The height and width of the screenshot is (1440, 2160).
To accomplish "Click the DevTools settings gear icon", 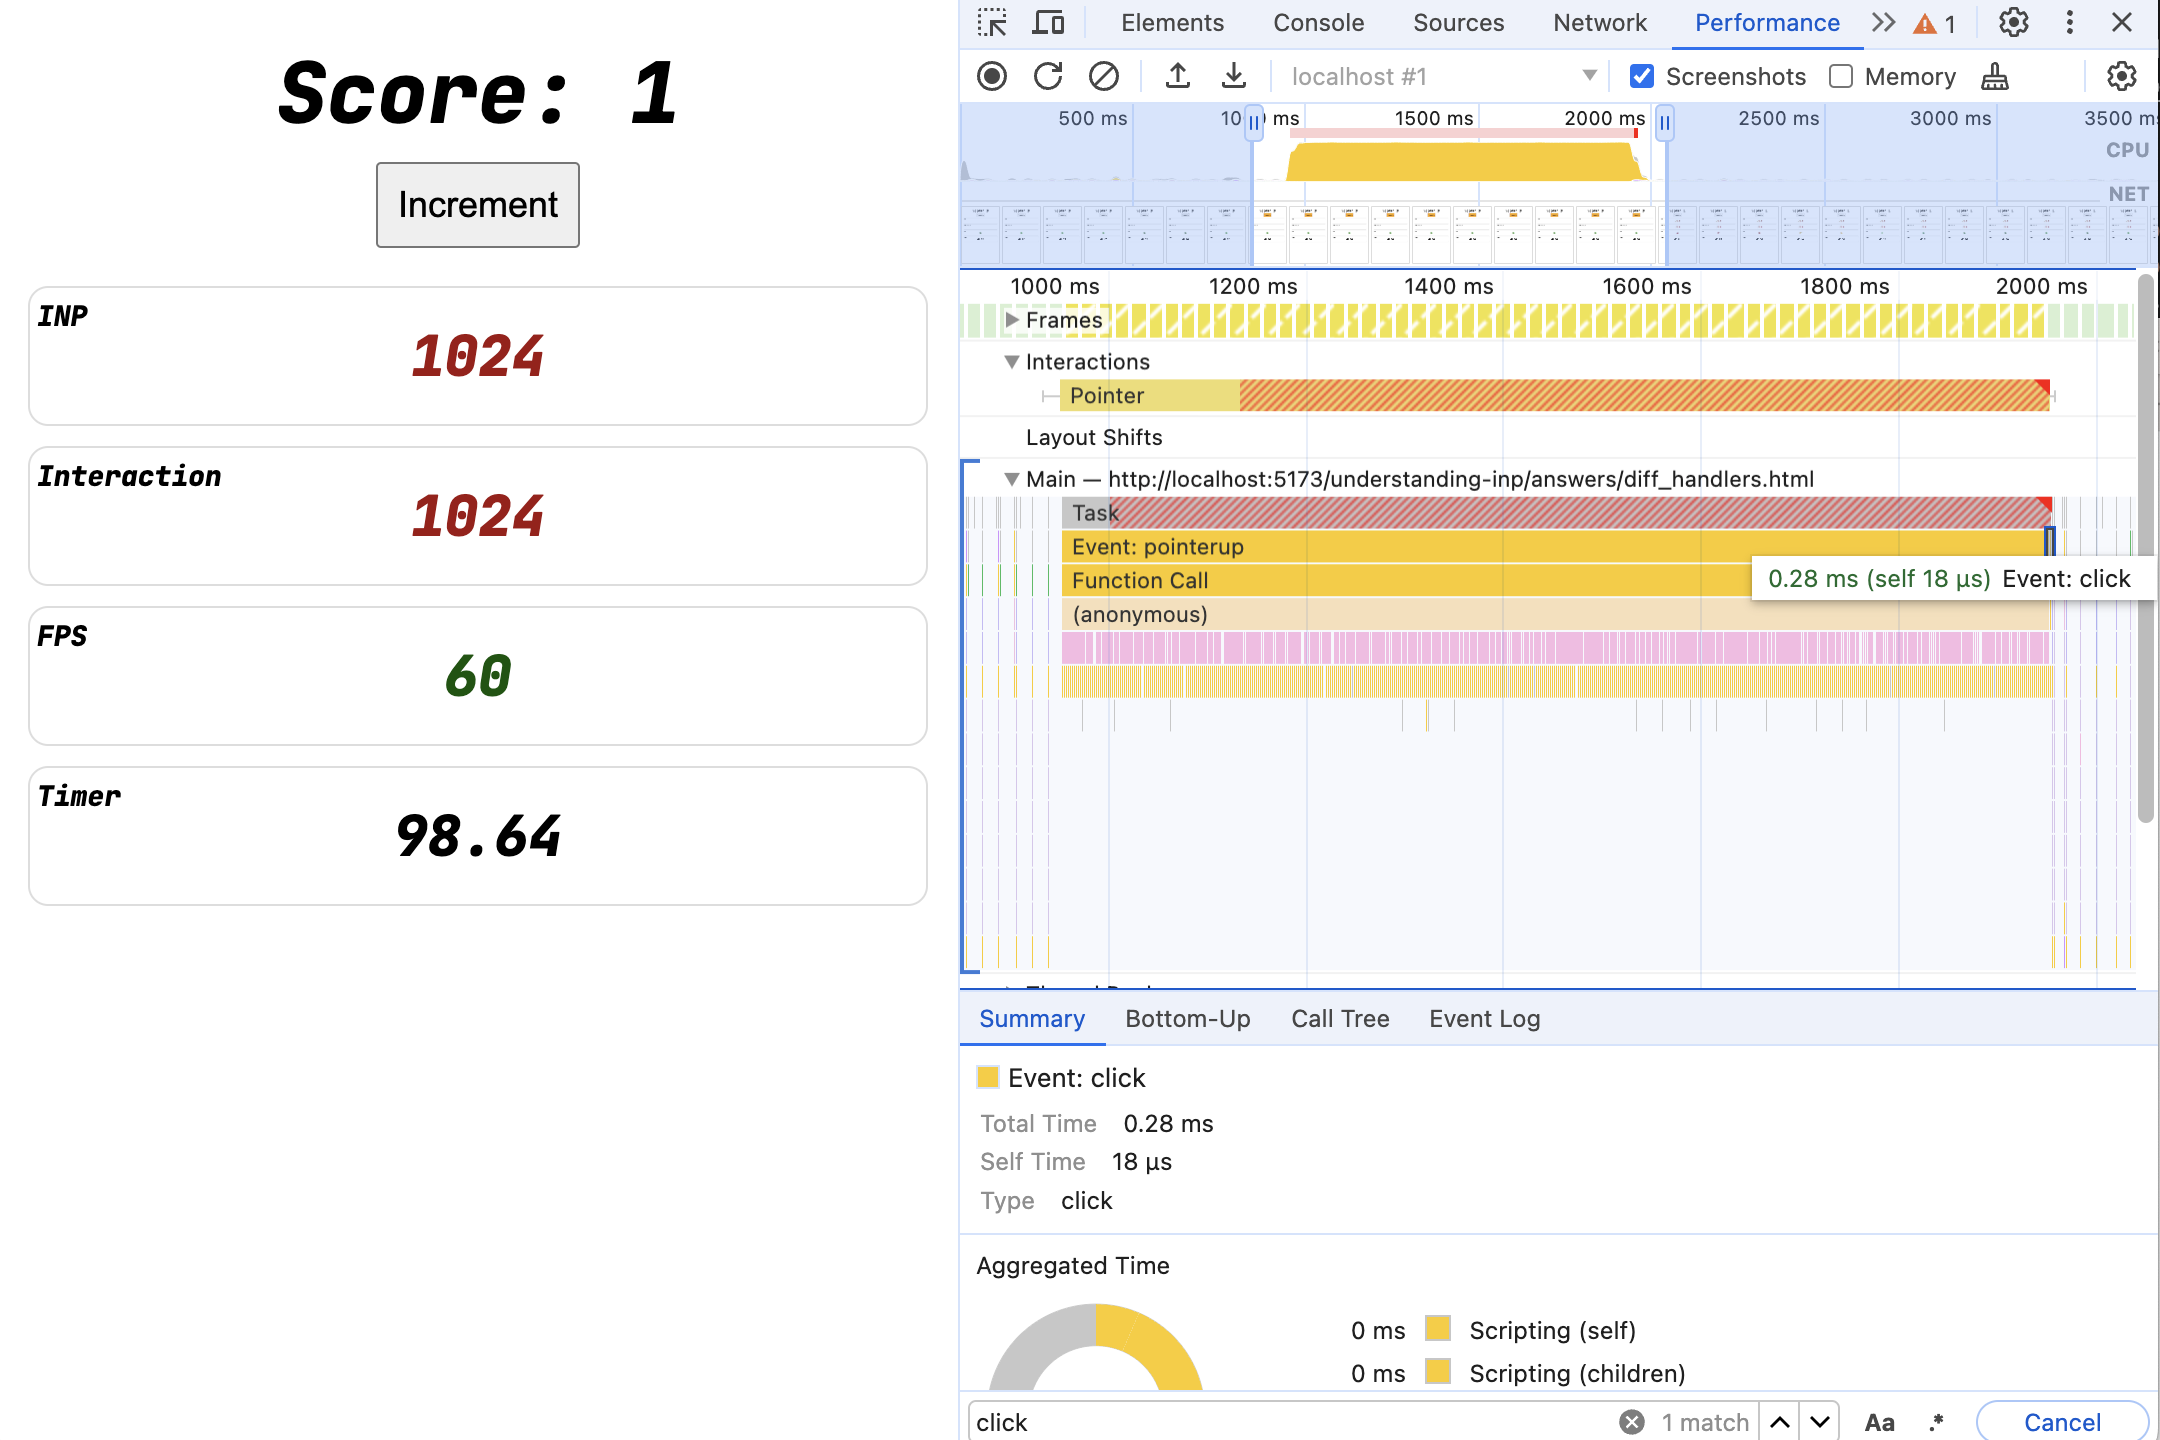I will click(x=2014, y=22).
